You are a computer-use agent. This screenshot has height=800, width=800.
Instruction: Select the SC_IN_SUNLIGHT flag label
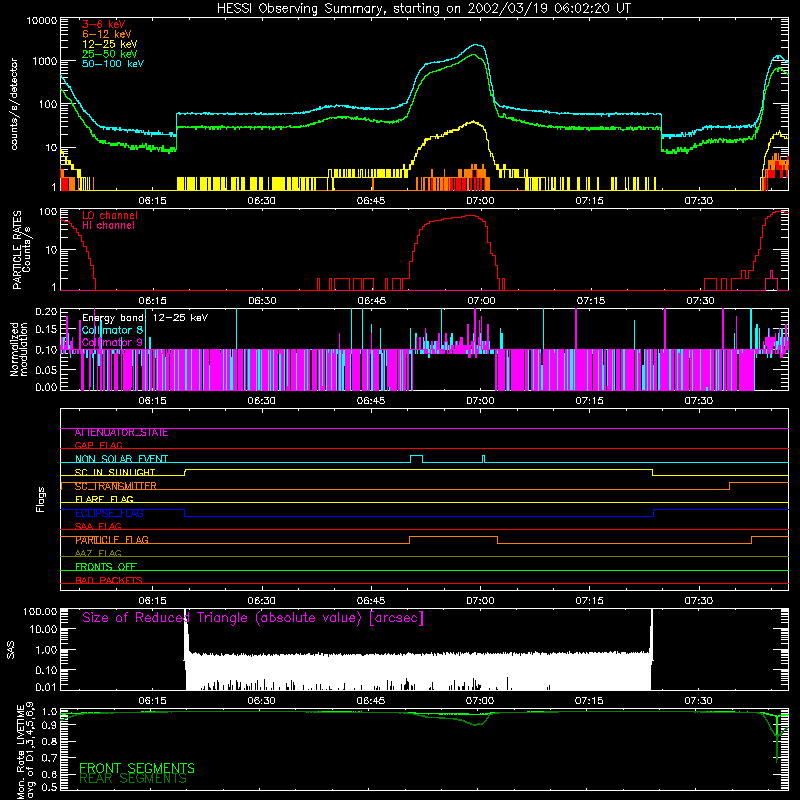[115, 472]
